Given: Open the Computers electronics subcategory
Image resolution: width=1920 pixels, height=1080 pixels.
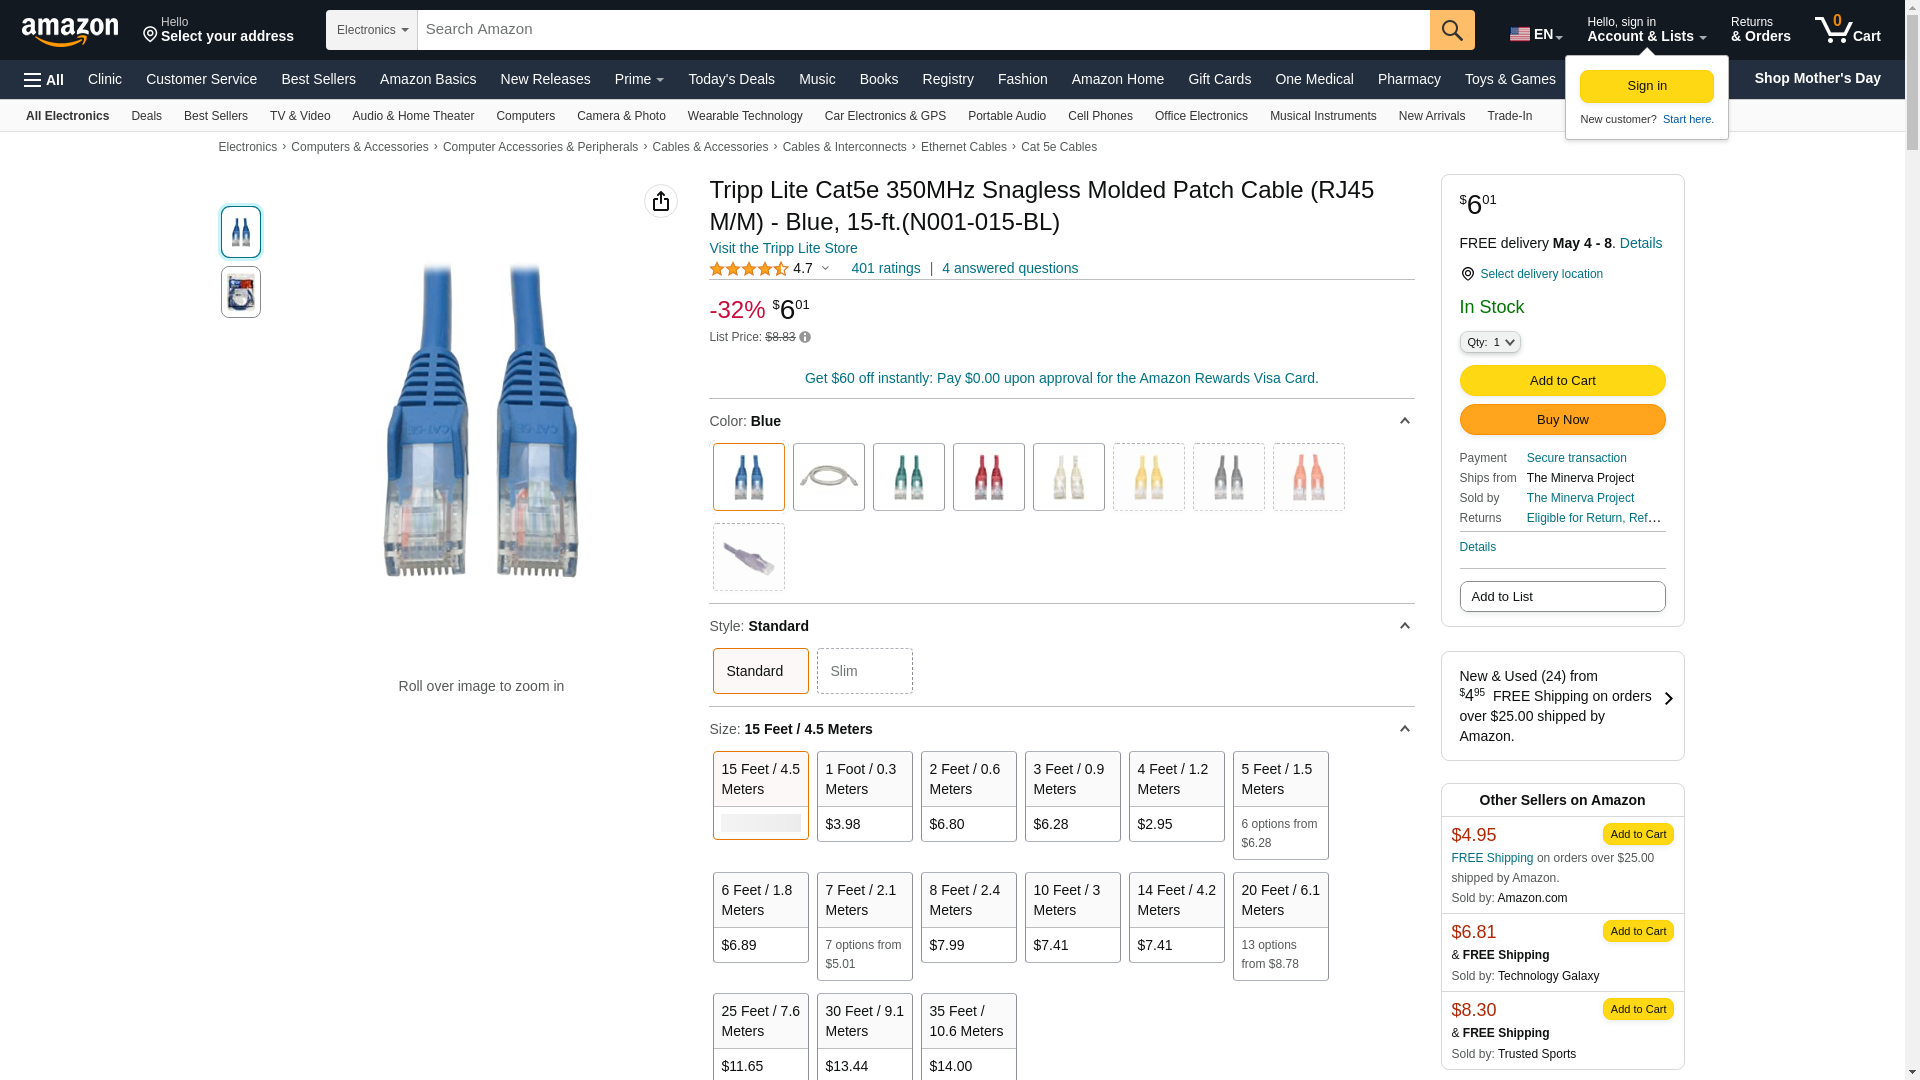Looking at the screenshot, I should point(525,116).
